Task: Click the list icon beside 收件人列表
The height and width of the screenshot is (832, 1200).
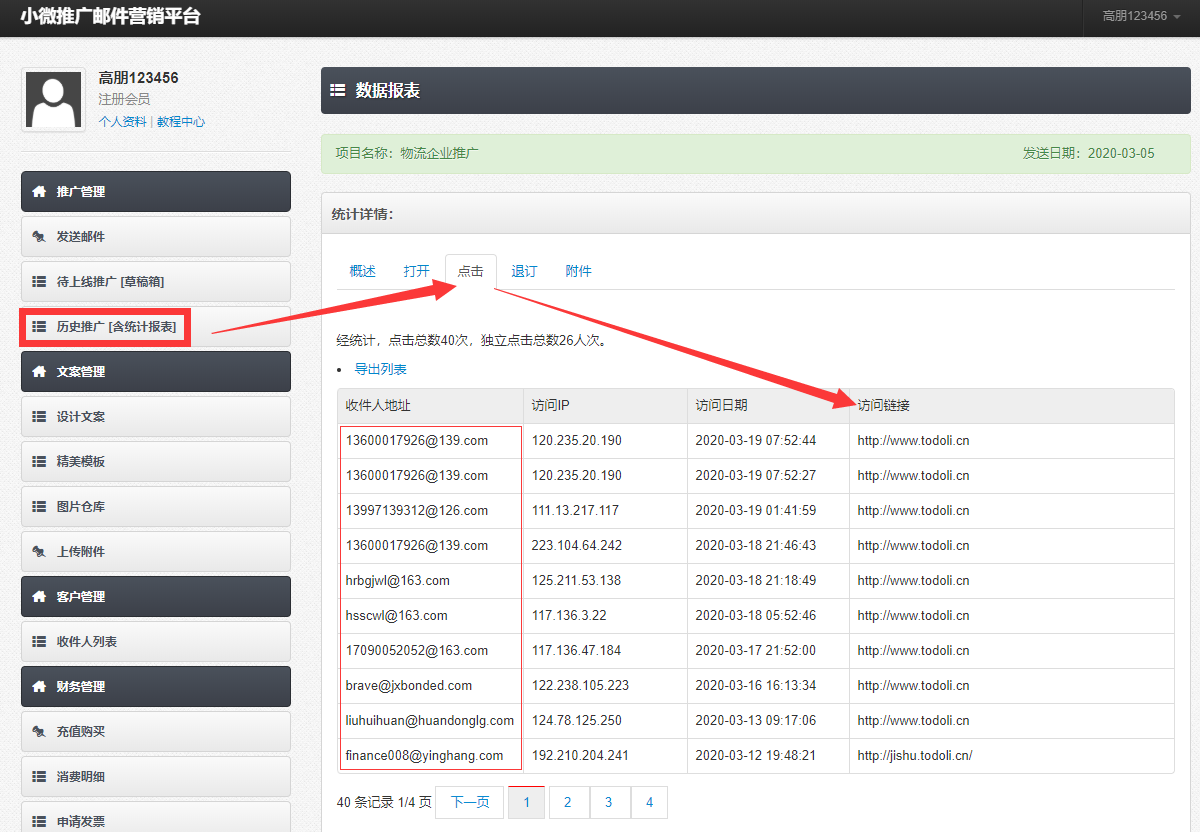Action: pyautogui.click(x=39, y=642)
